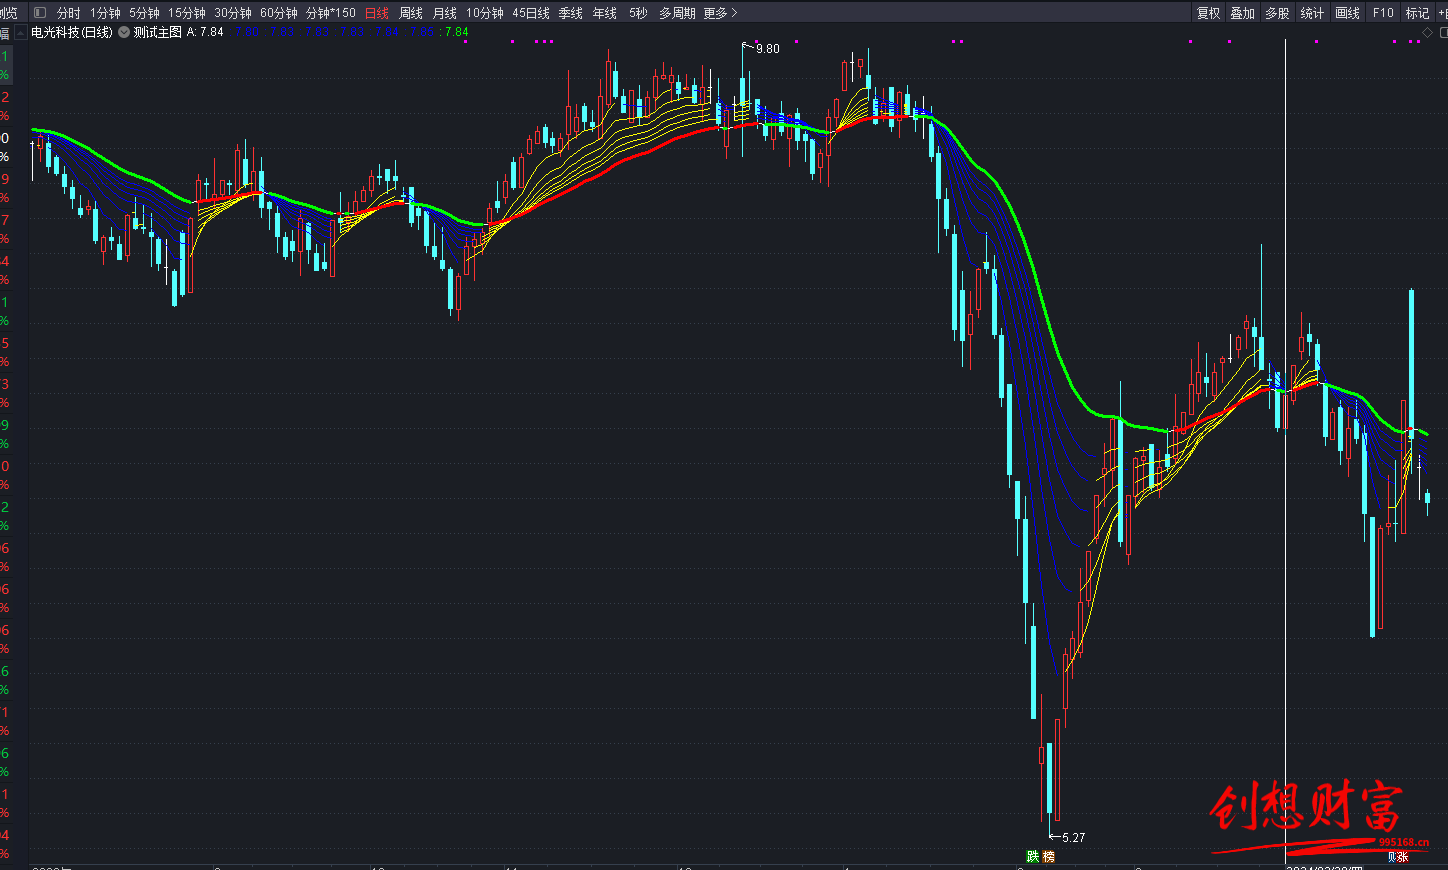The height and width of the screenshot is (870, 1448).
Task: Click the 复权 button
Action: (x=1209, y=13)
